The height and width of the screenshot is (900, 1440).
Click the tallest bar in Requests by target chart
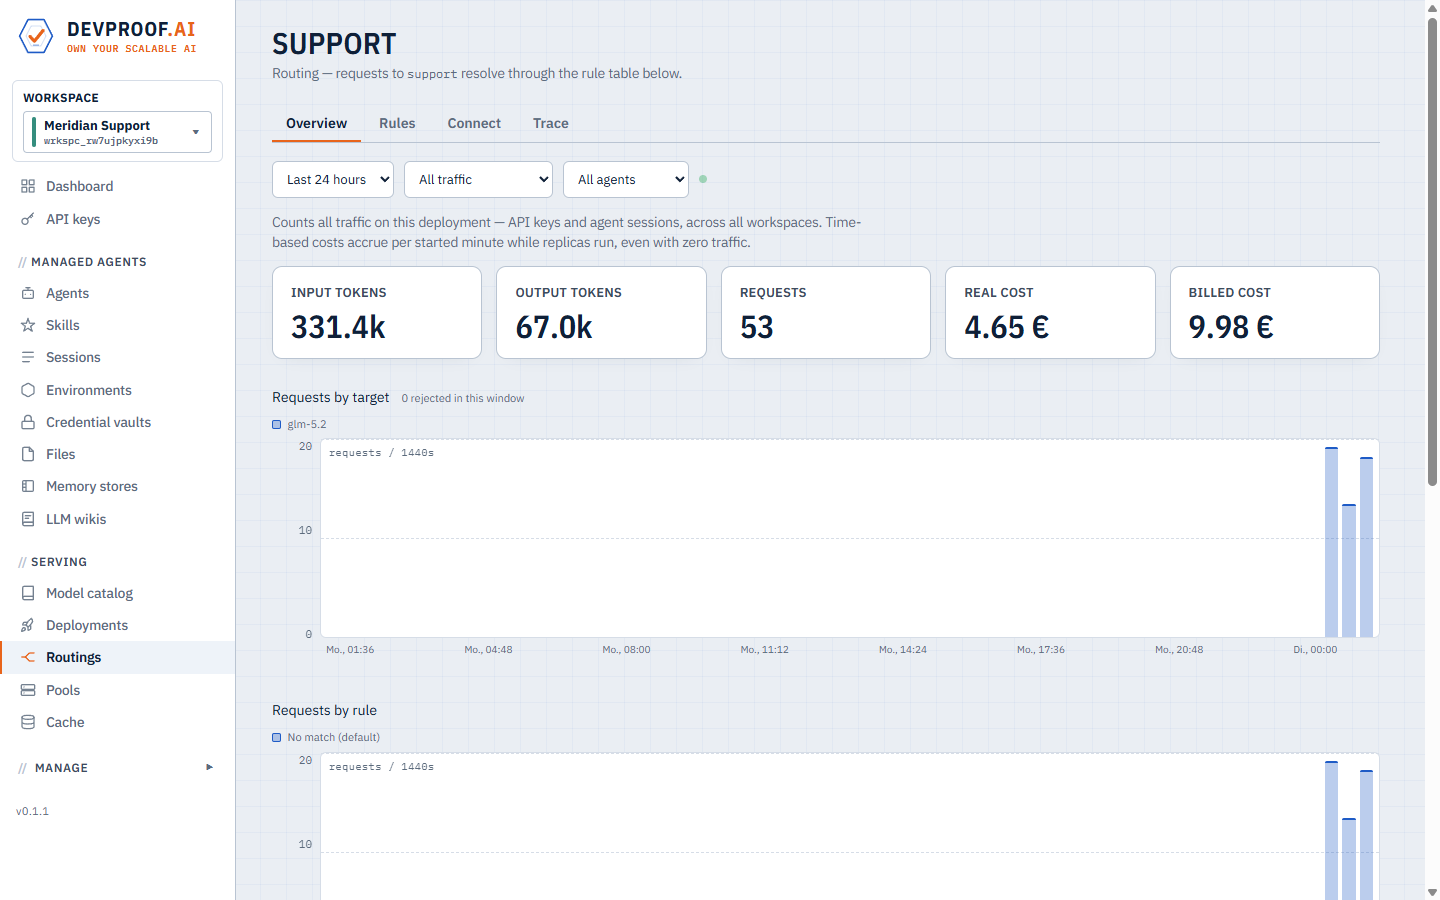[1331, 542]
